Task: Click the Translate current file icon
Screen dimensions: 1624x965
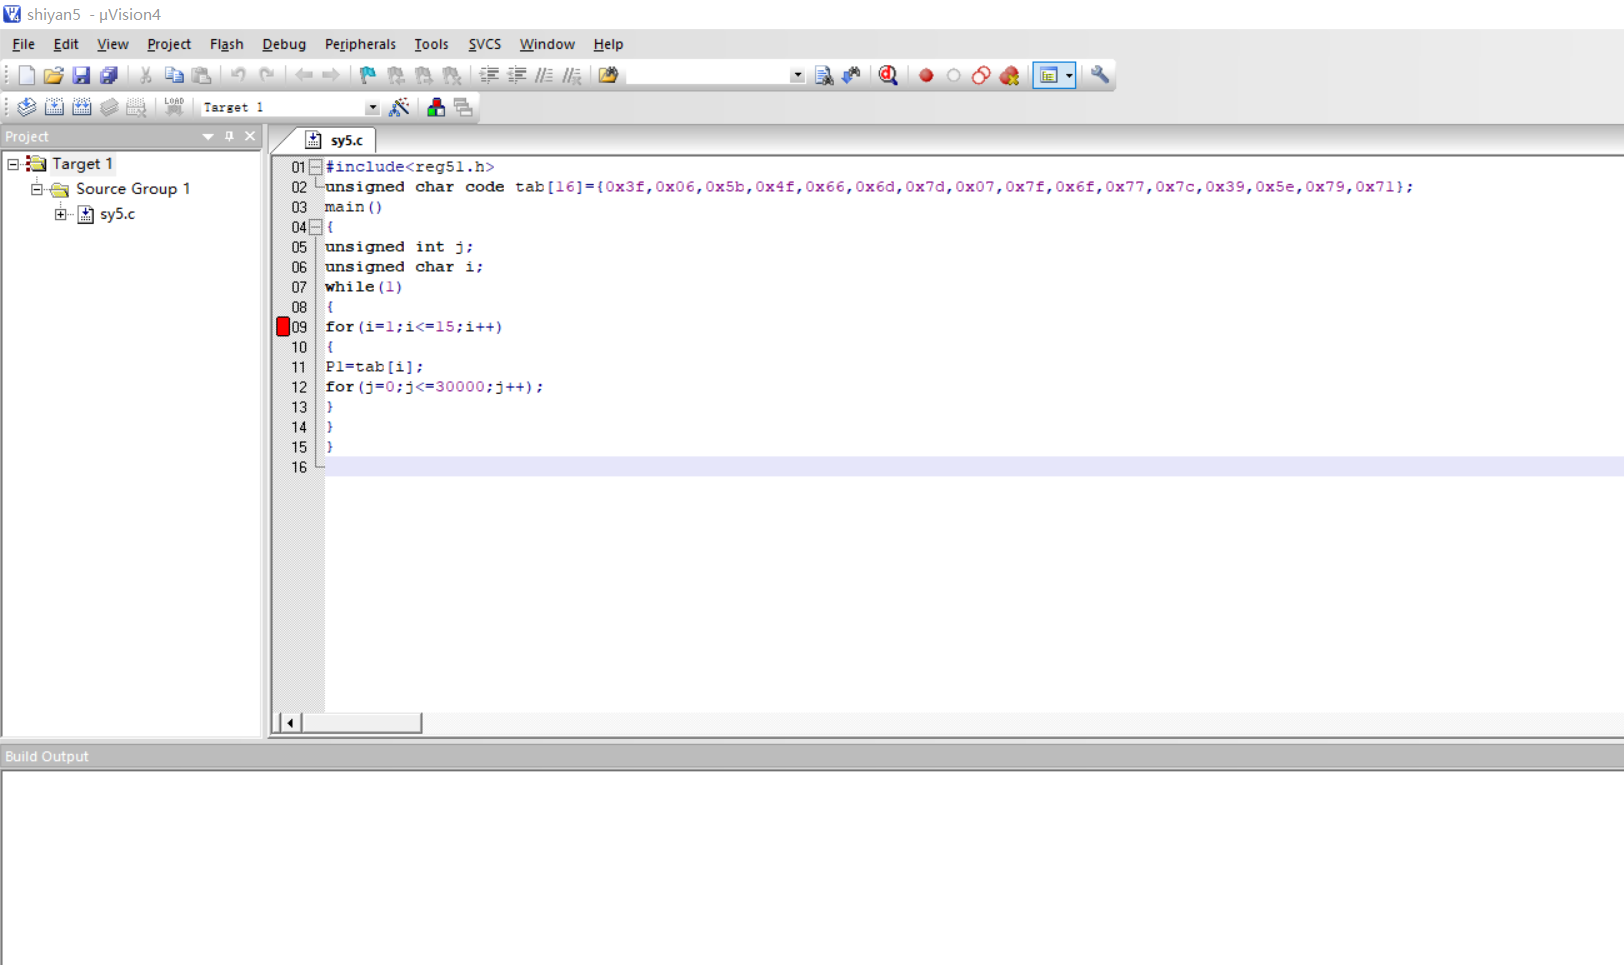Action: pos(26,107)
